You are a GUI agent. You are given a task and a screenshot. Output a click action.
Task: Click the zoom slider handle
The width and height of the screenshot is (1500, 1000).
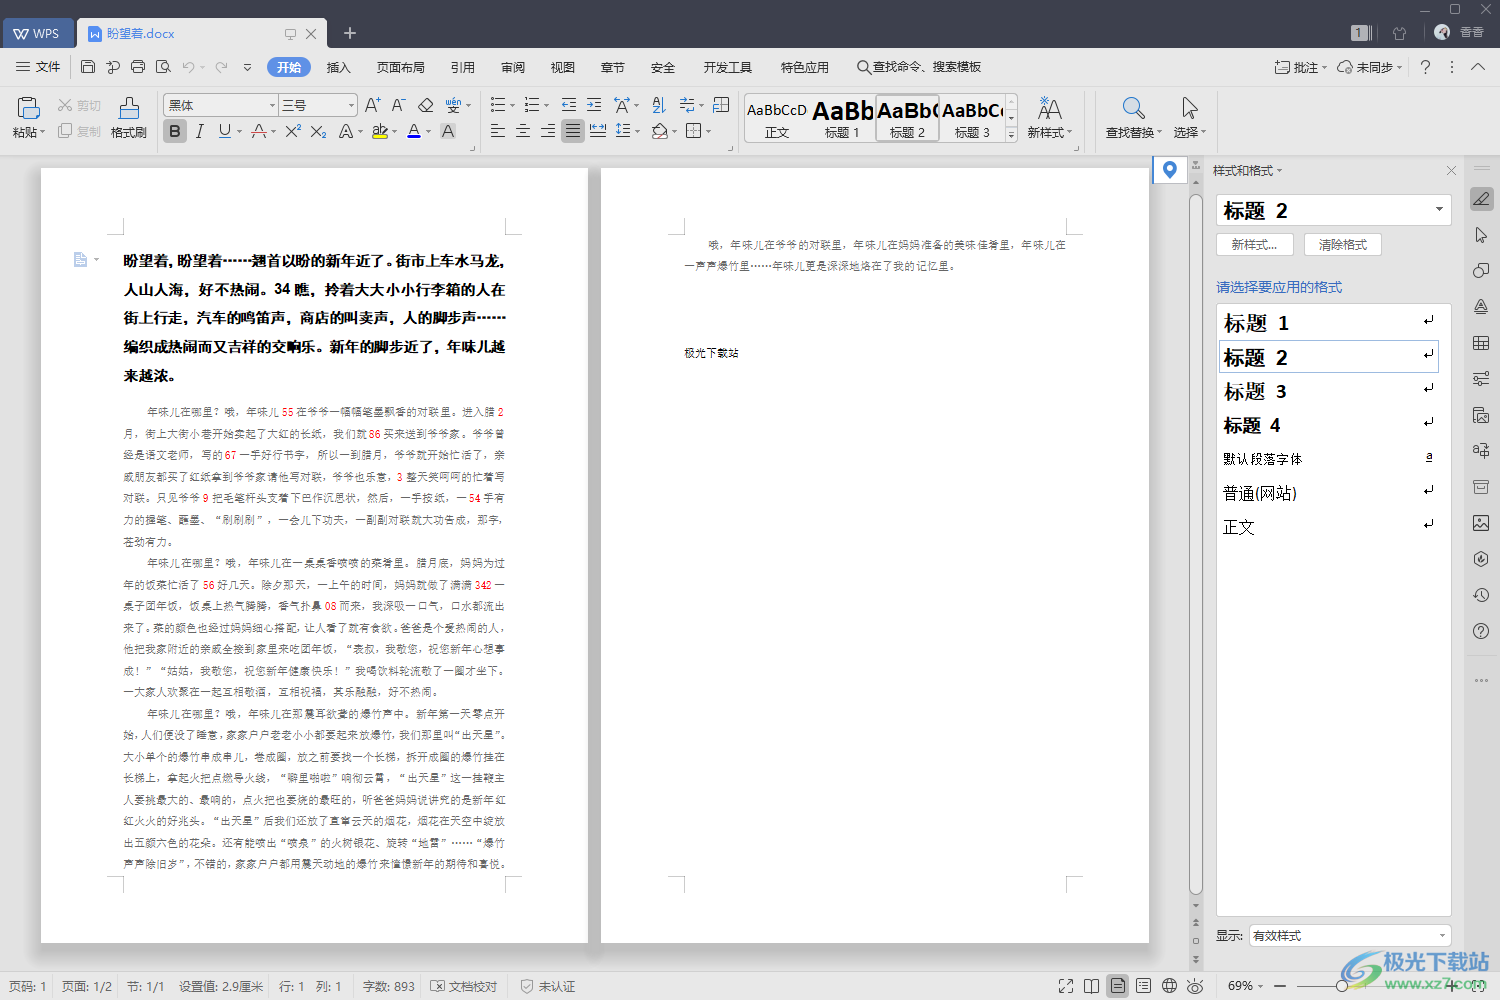point(1342,986)
